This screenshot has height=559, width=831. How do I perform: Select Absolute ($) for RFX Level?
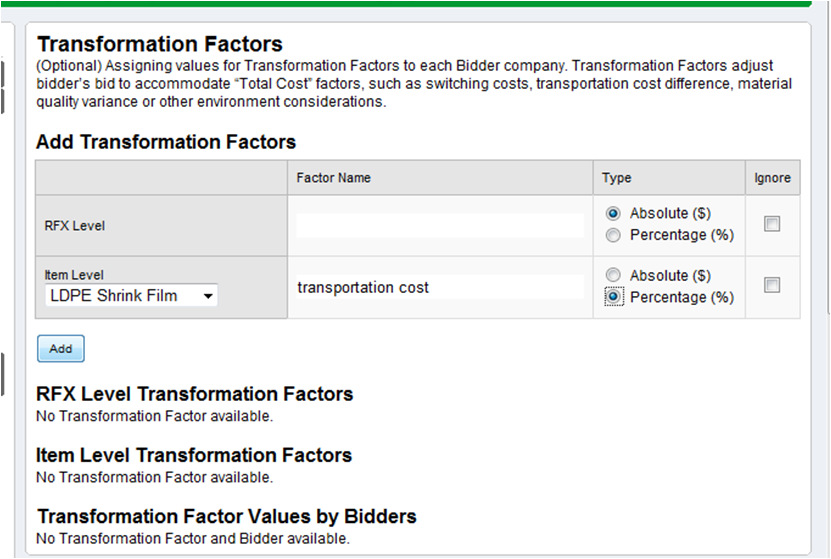coord(614,214)
